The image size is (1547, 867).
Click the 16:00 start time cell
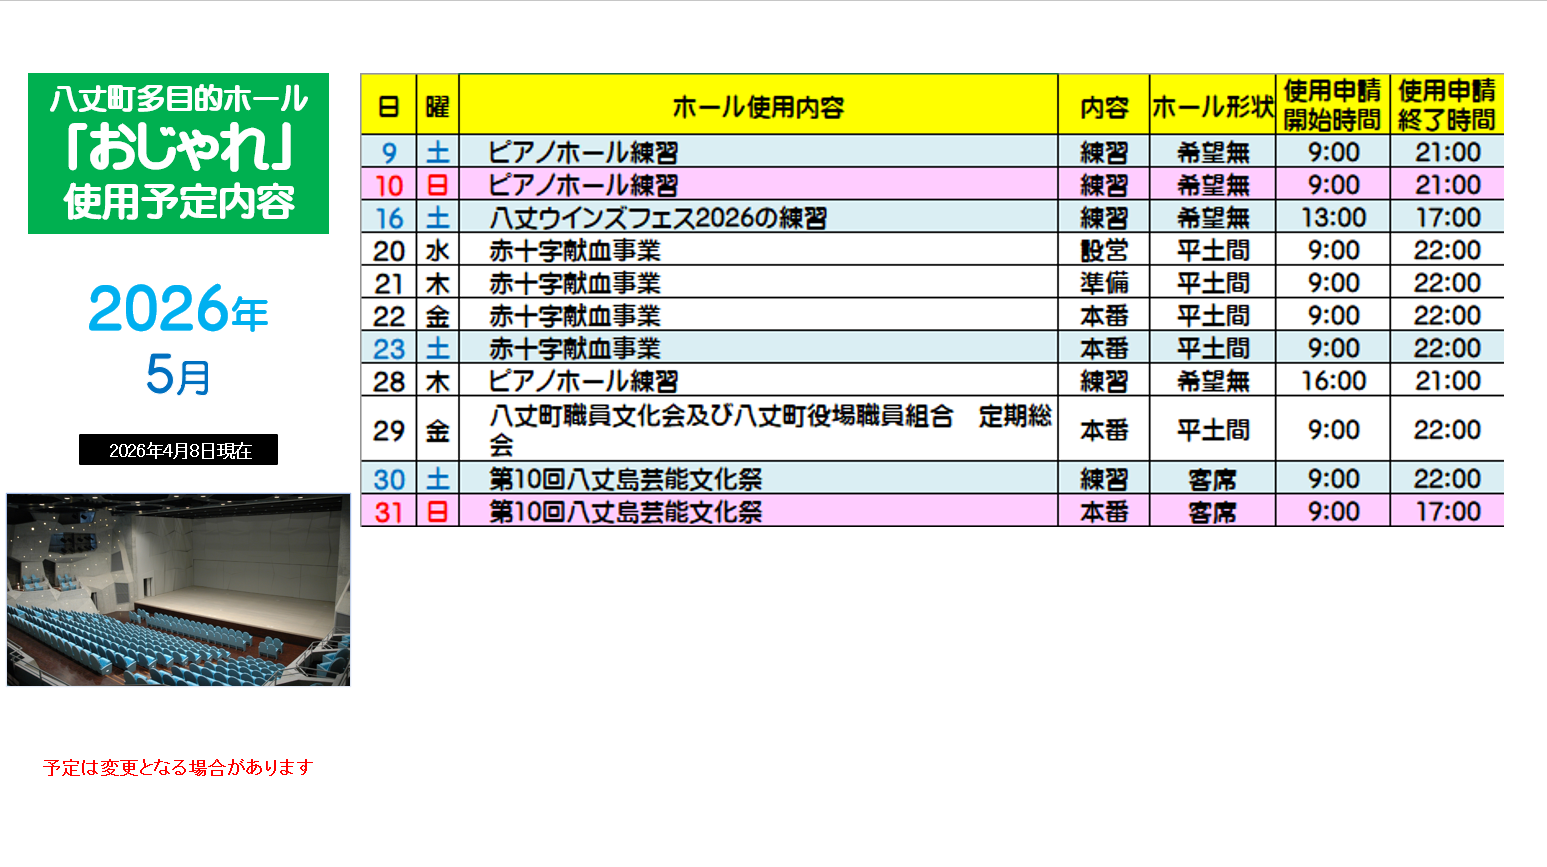(1332, 381)
